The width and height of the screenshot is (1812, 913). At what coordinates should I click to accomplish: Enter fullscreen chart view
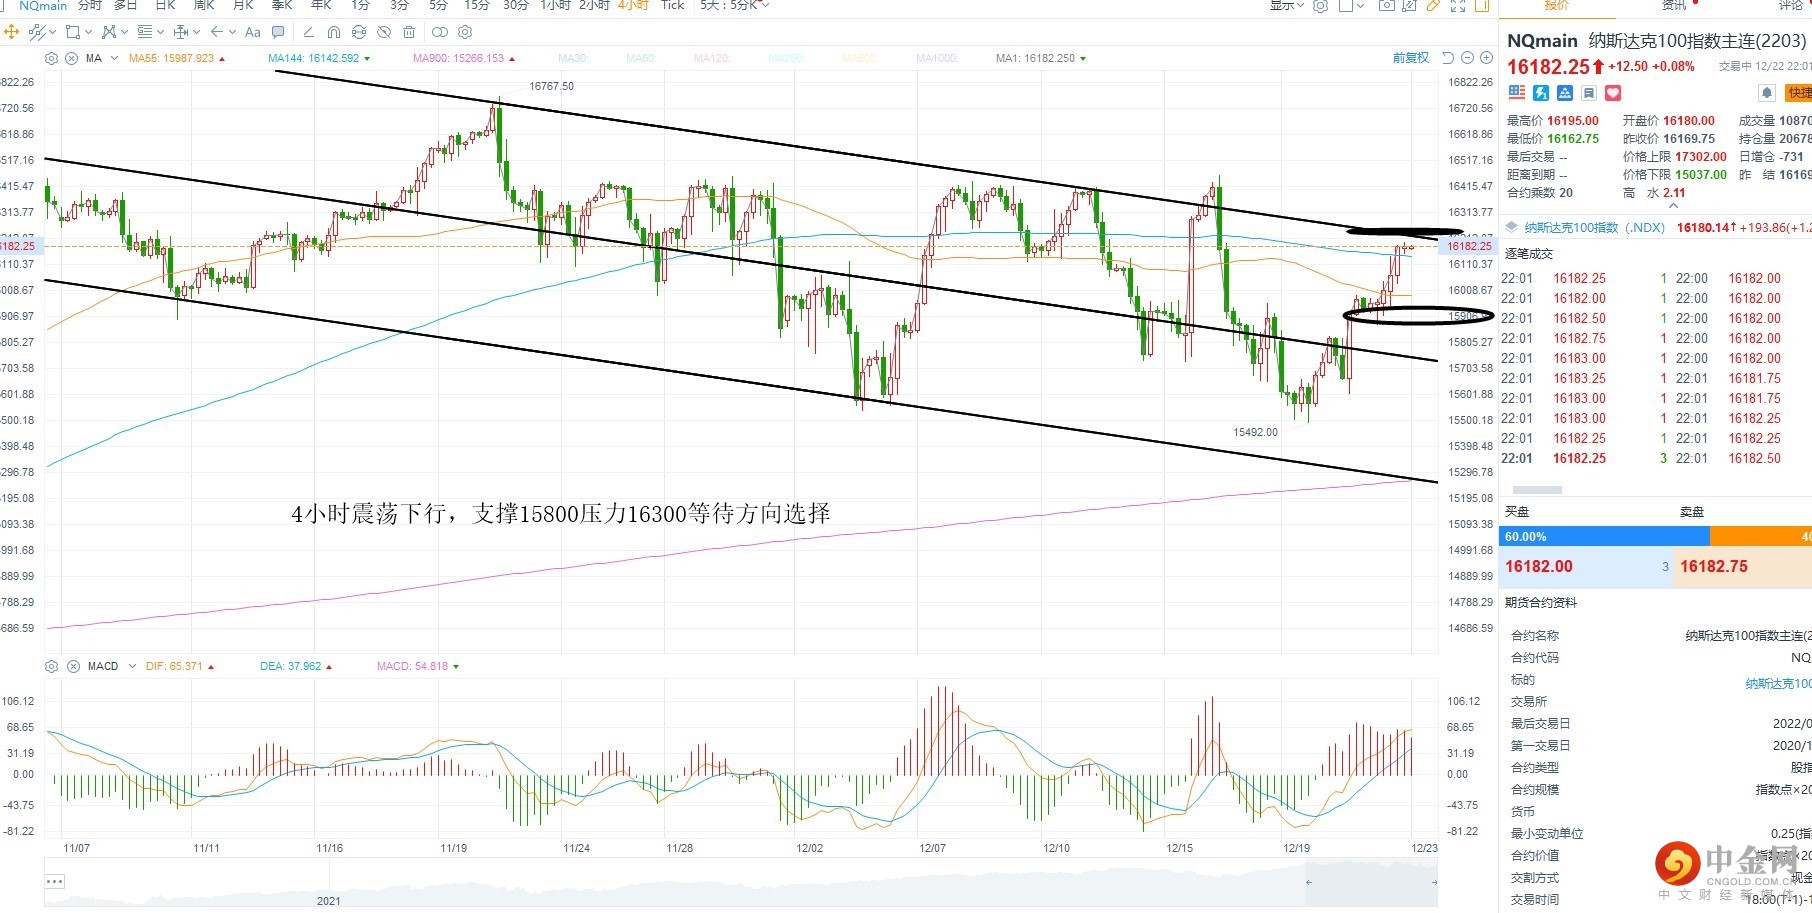point(1458,5)
